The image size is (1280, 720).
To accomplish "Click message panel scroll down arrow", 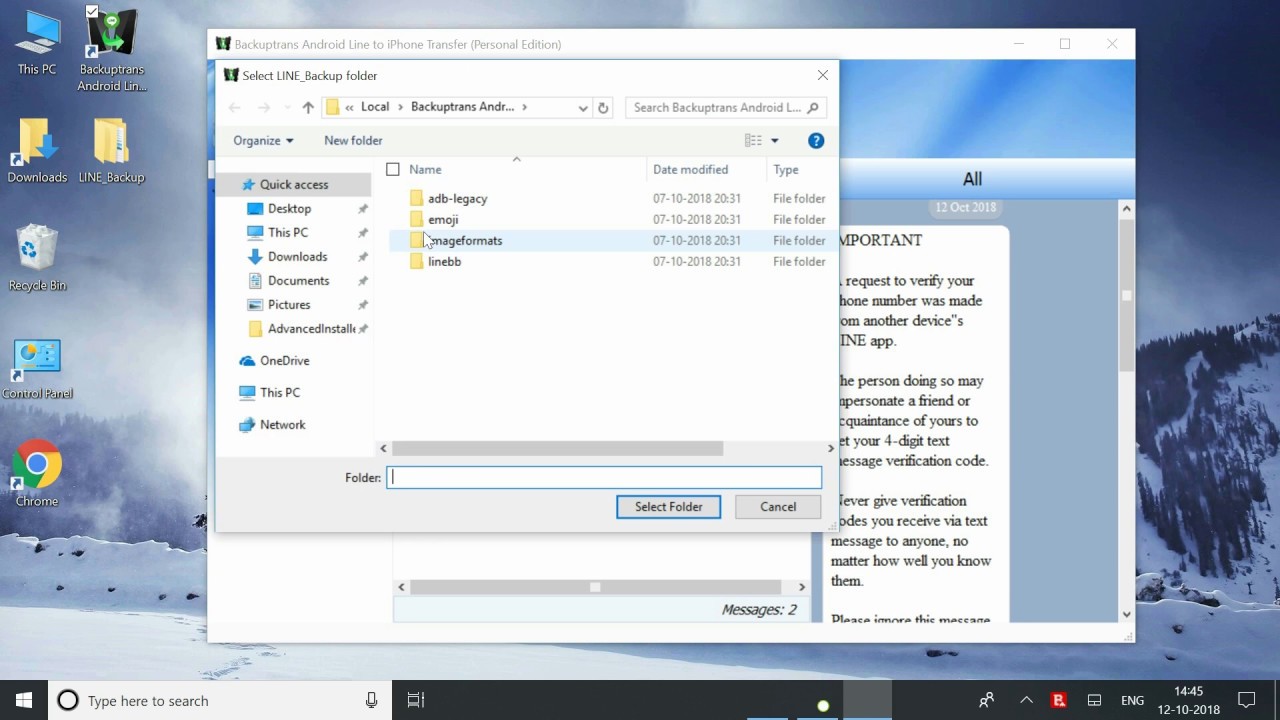I will [x=1127, y=615].
